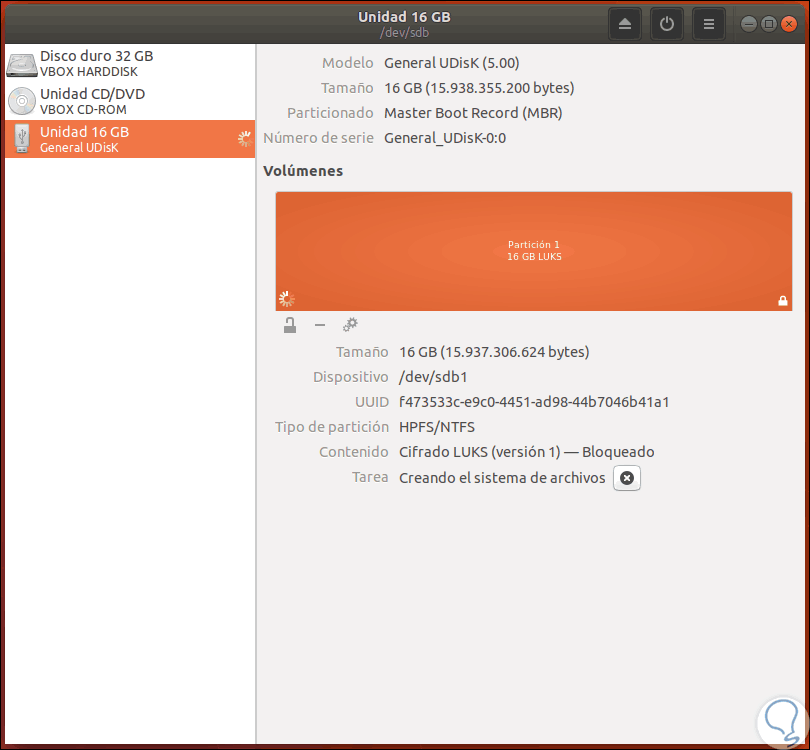The height and width of the screenshot is (750, 810).
Task: Close the Disks window
Action: 788,24
